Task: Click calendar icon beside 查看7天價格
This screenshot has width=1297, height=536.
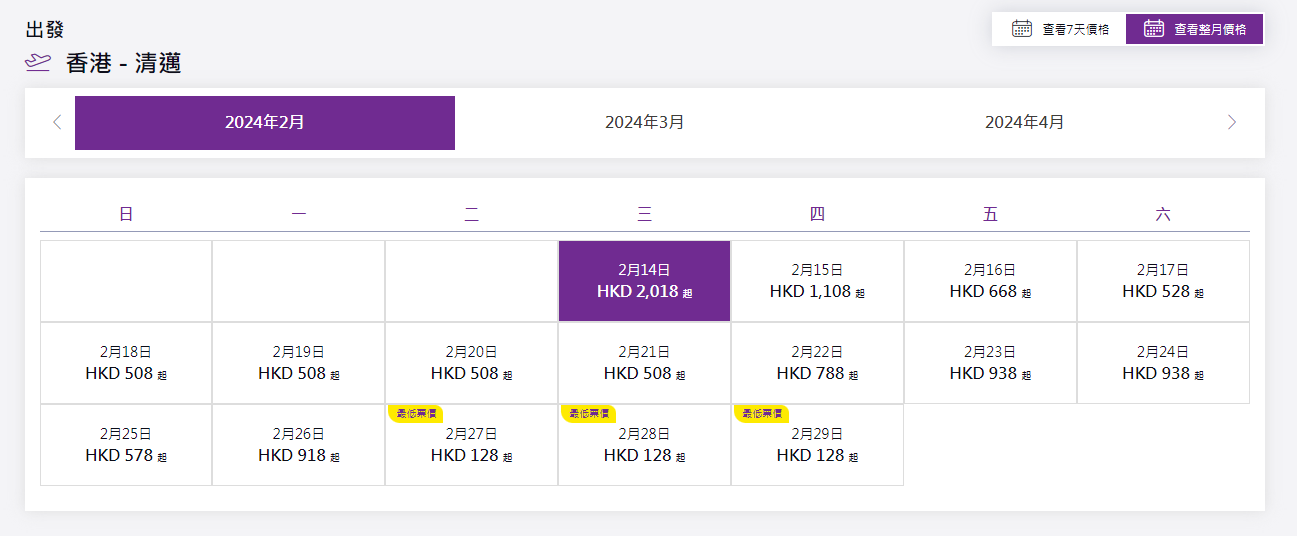Action: coord(1021,29)
